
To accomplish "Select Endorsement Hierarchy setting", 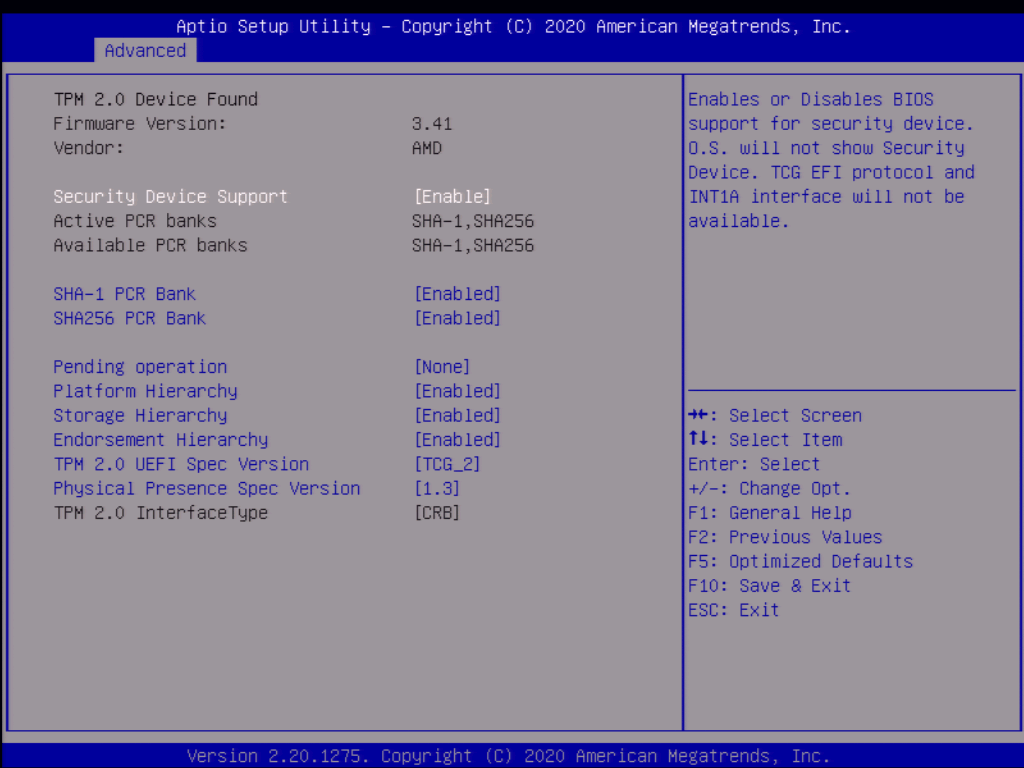I will click(161, 440).
